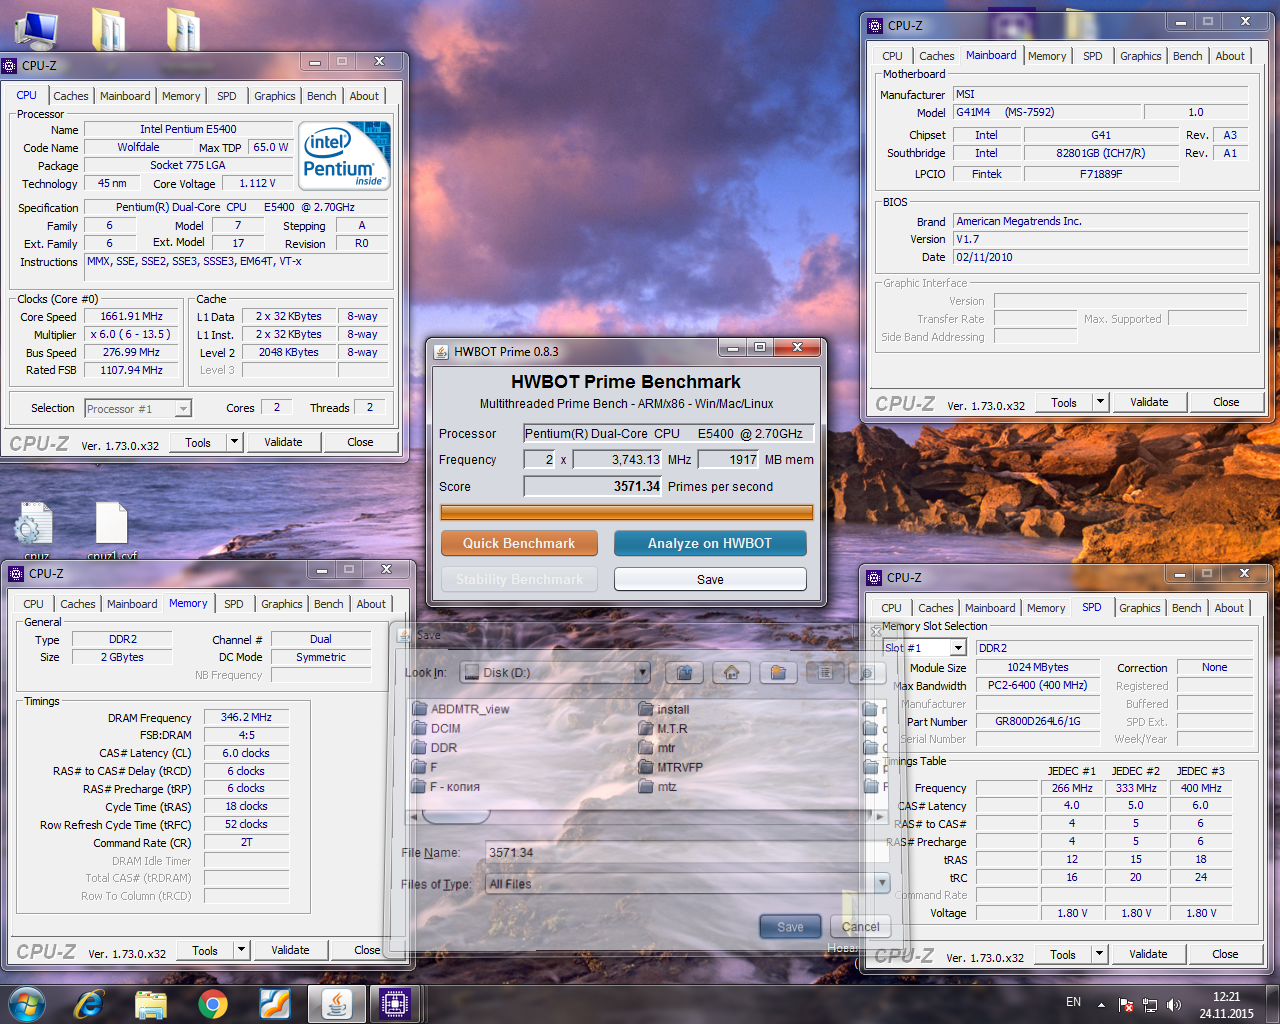Click the '1661.91 MHz' Core Speed value
This screenshot has height=1024, width=1280.
(x=131, y=316)
